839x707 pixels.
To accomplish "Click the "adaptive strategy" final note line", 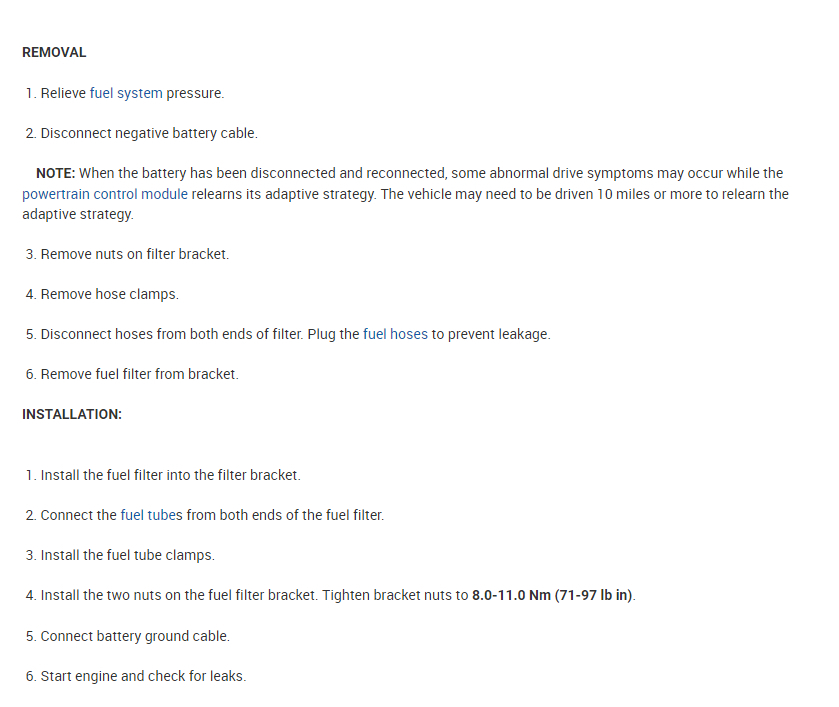I will [77, 214].
